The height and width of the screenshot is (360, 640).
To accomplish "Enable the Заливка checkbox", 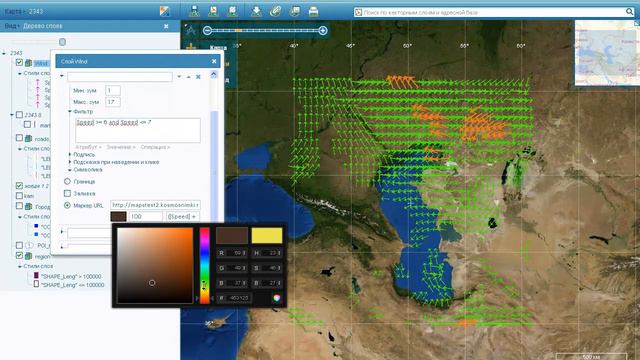I will point(67,193).
